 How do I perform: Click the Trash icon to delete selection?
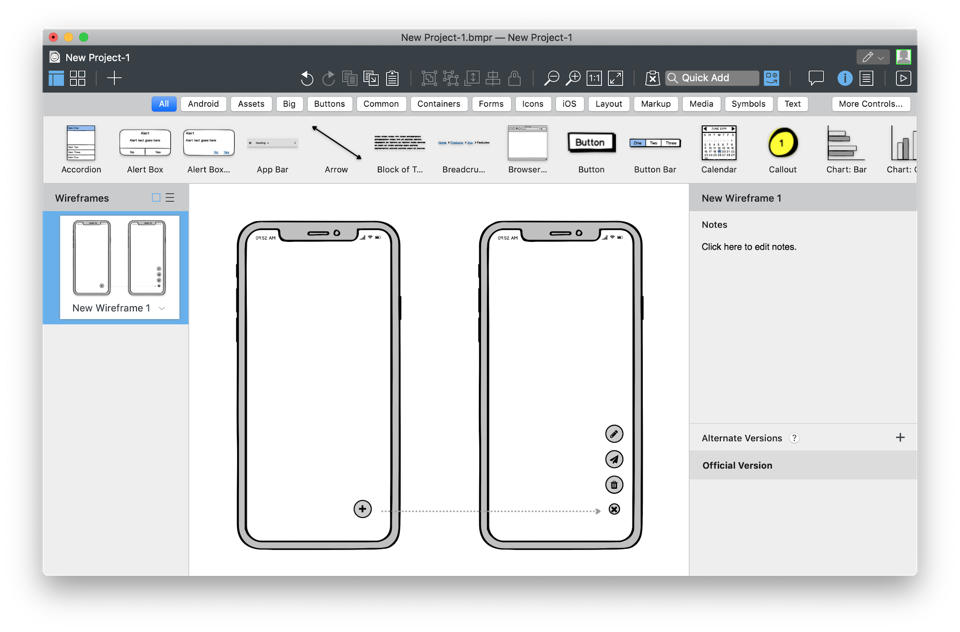pos(613,484)
